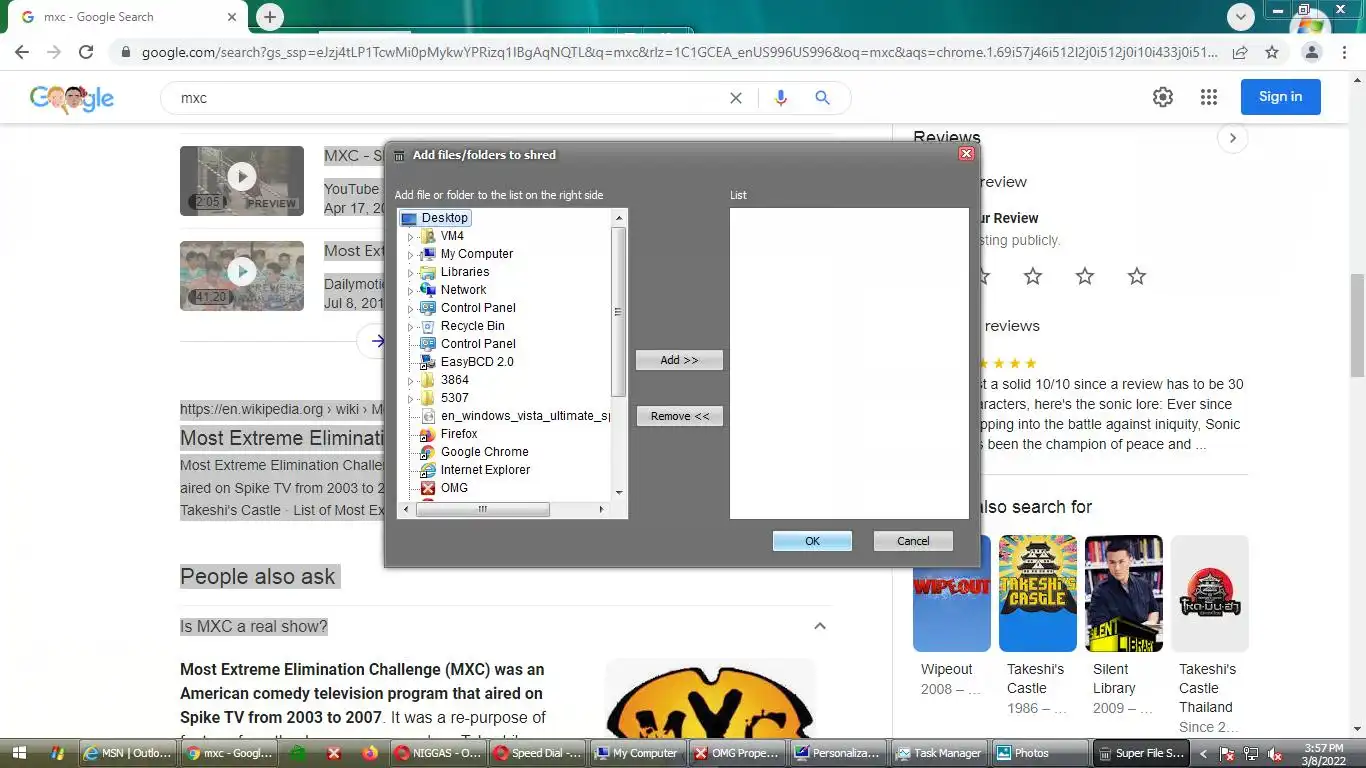Click the tree's horizontal scroll right arrow

click(x=601, y=510)
